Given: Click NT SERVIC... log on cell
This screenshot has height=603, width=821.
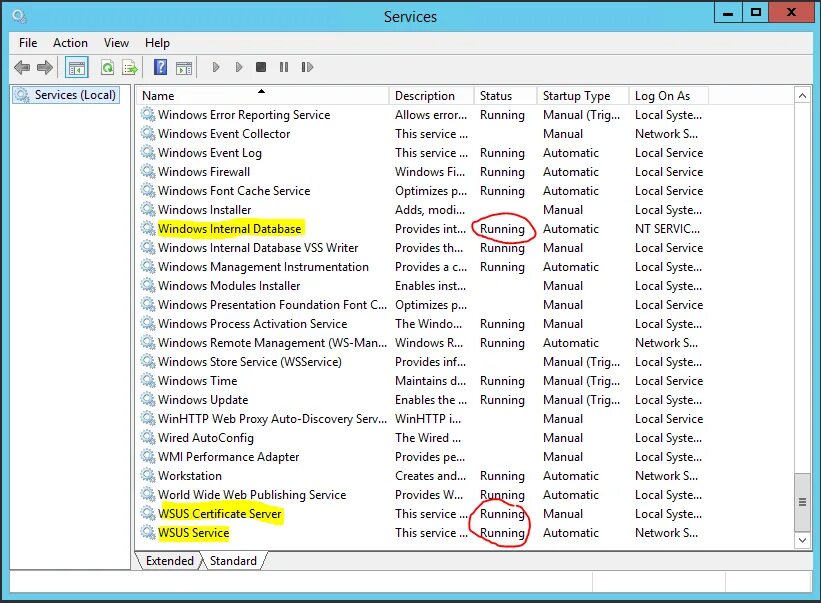Looking at the screenshot, I should click(667, 229).
